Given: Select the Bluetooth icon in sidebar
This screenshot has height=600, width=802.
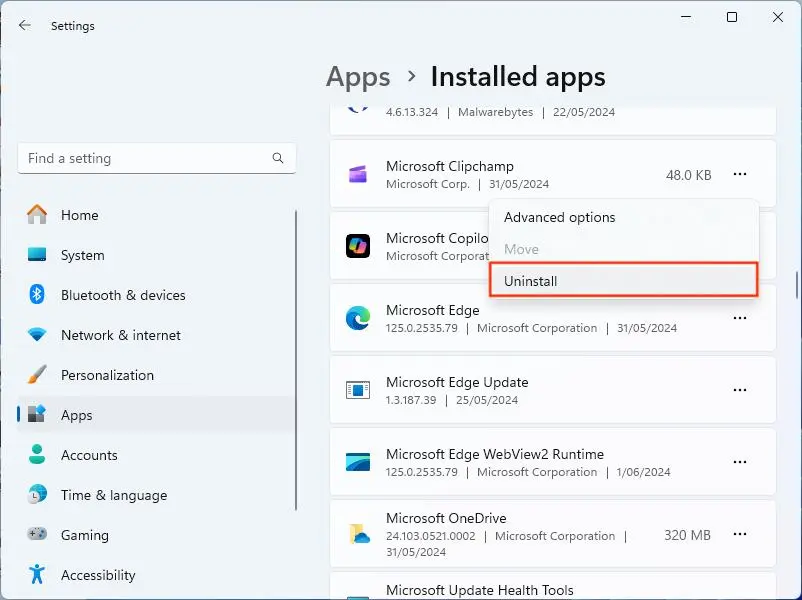Looking at the screenshot, I should (x=37, y=295).
